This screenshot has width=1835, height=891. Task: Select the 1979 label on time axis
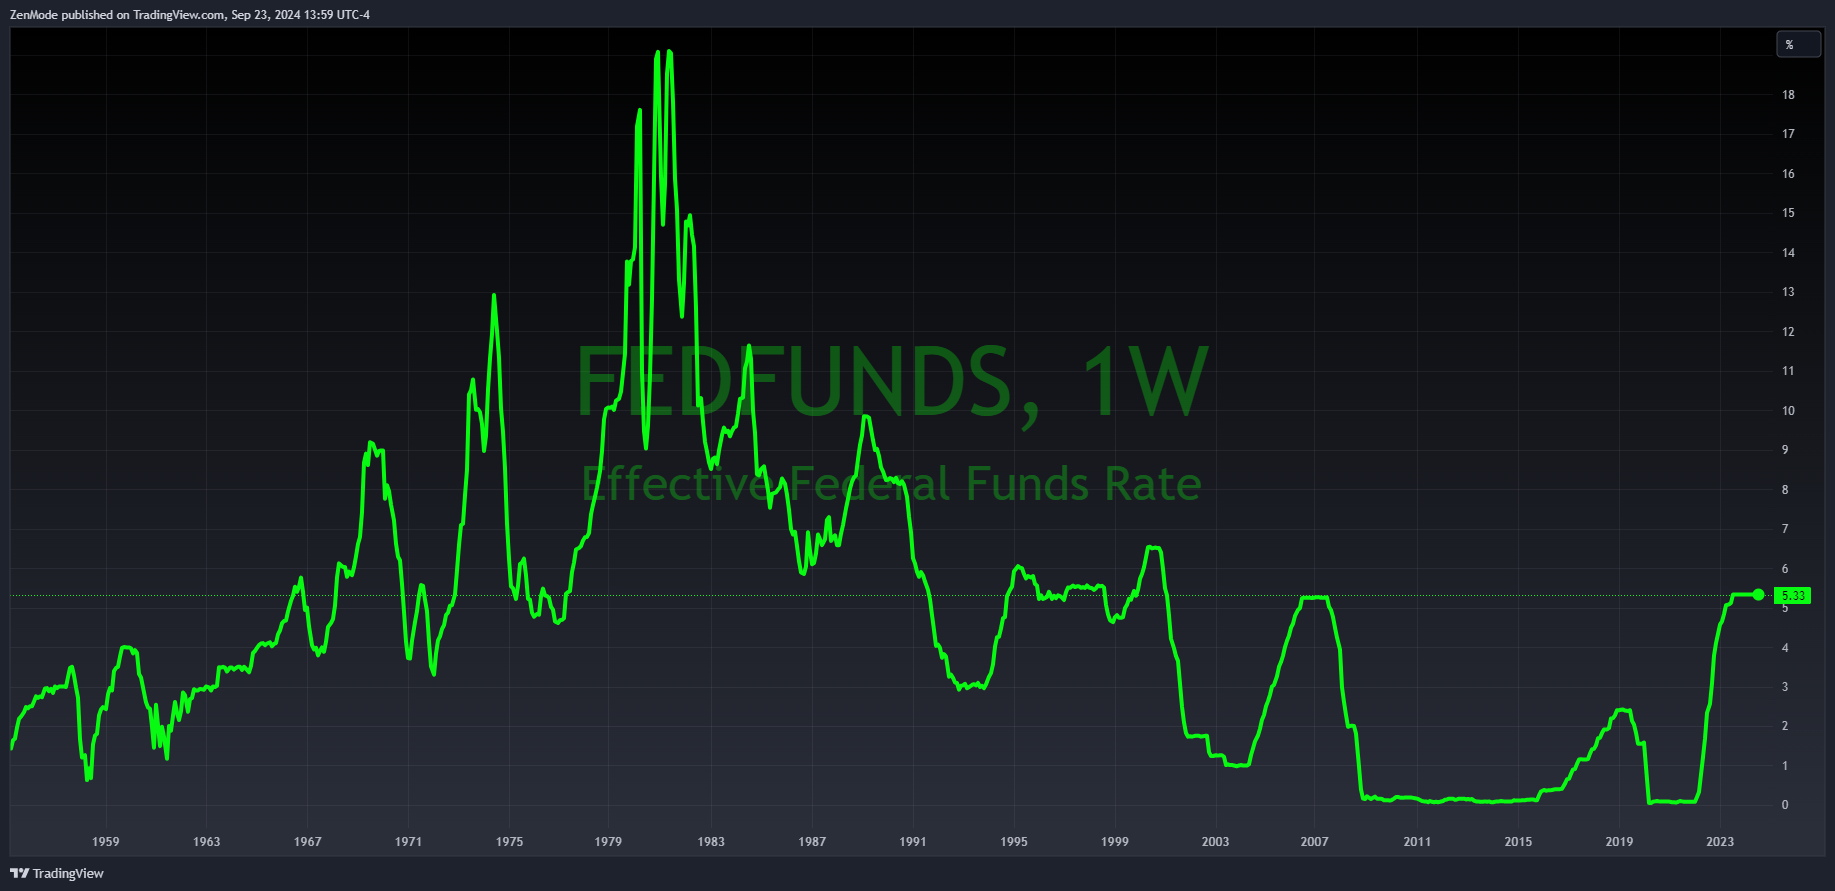(x=608, y=842)
